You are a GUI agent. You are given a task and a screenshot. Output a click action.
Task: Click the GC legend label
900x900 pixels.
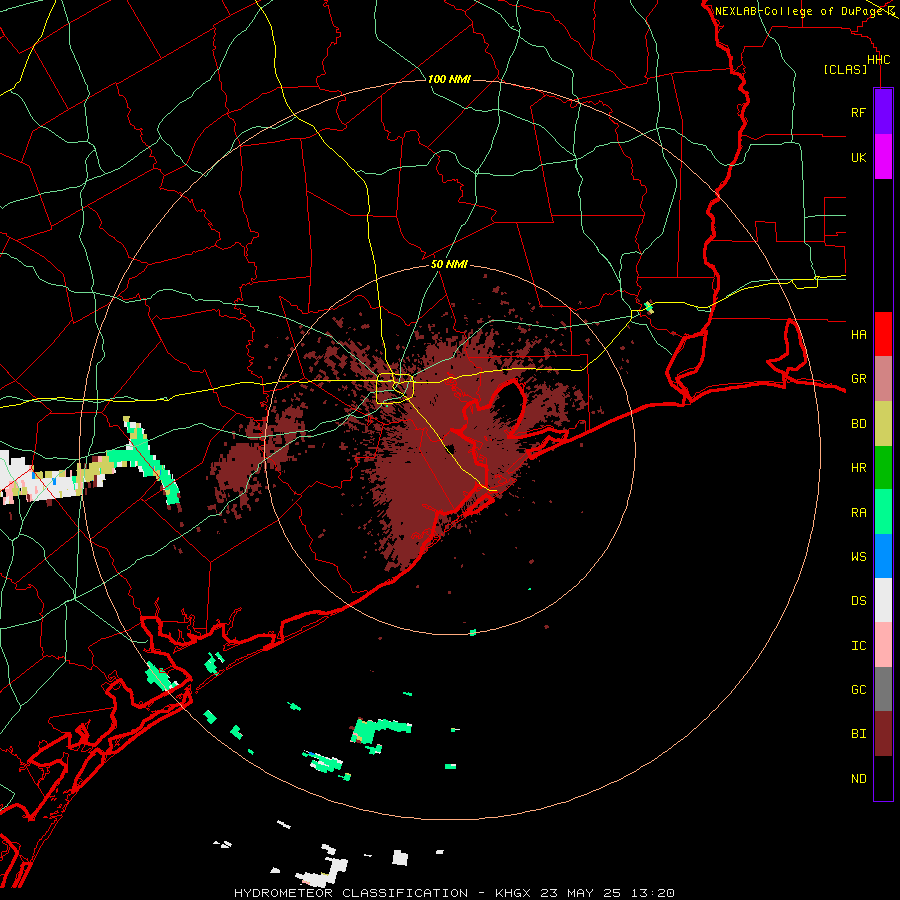coord(858,690)
